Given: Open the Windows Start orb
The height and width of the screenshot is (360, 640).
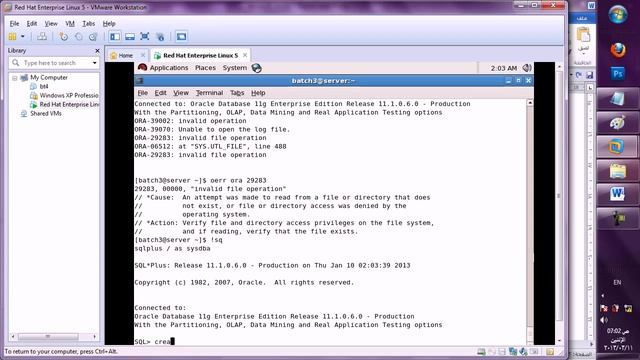Looking at the screenshot, I should tap(618, 15).
